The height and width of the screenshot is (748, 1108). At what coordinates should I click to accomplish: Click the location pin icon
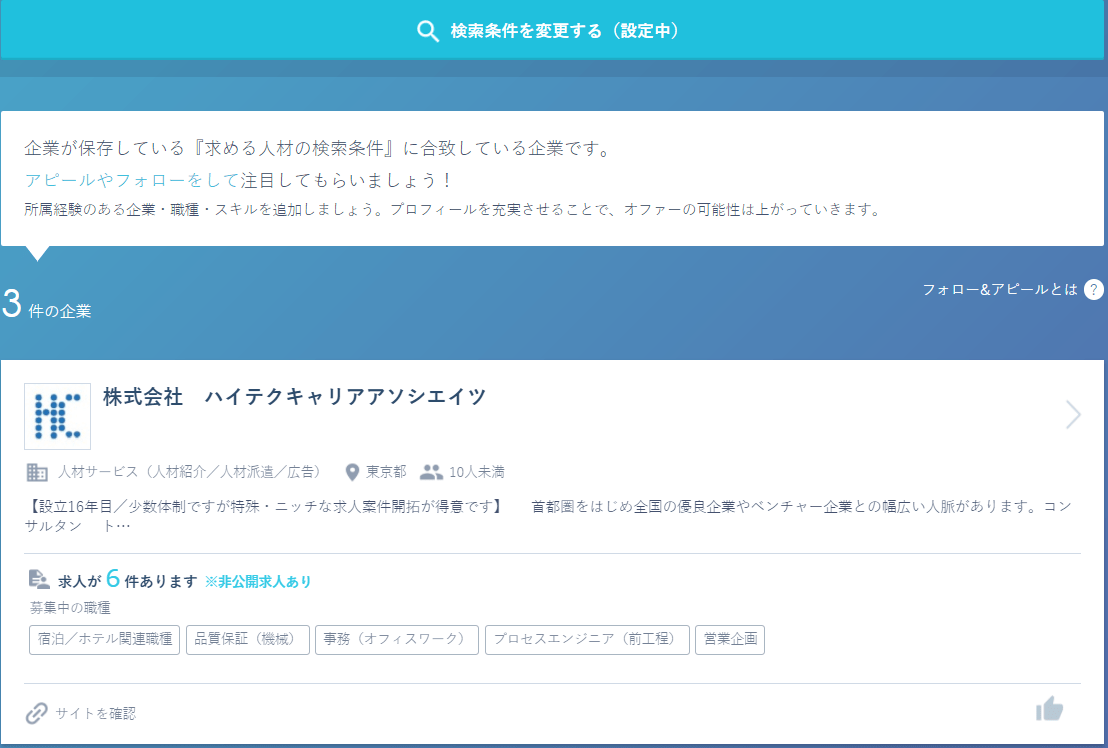pos(353,472)
